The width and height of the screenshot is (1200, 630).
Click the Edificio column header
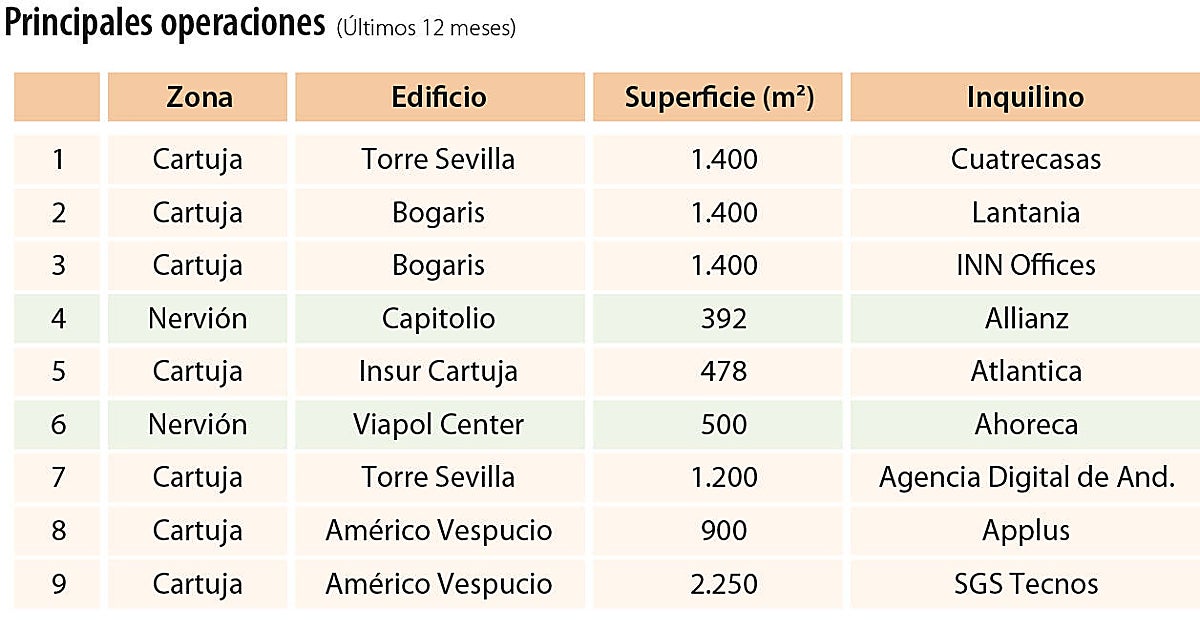(439, 97)
